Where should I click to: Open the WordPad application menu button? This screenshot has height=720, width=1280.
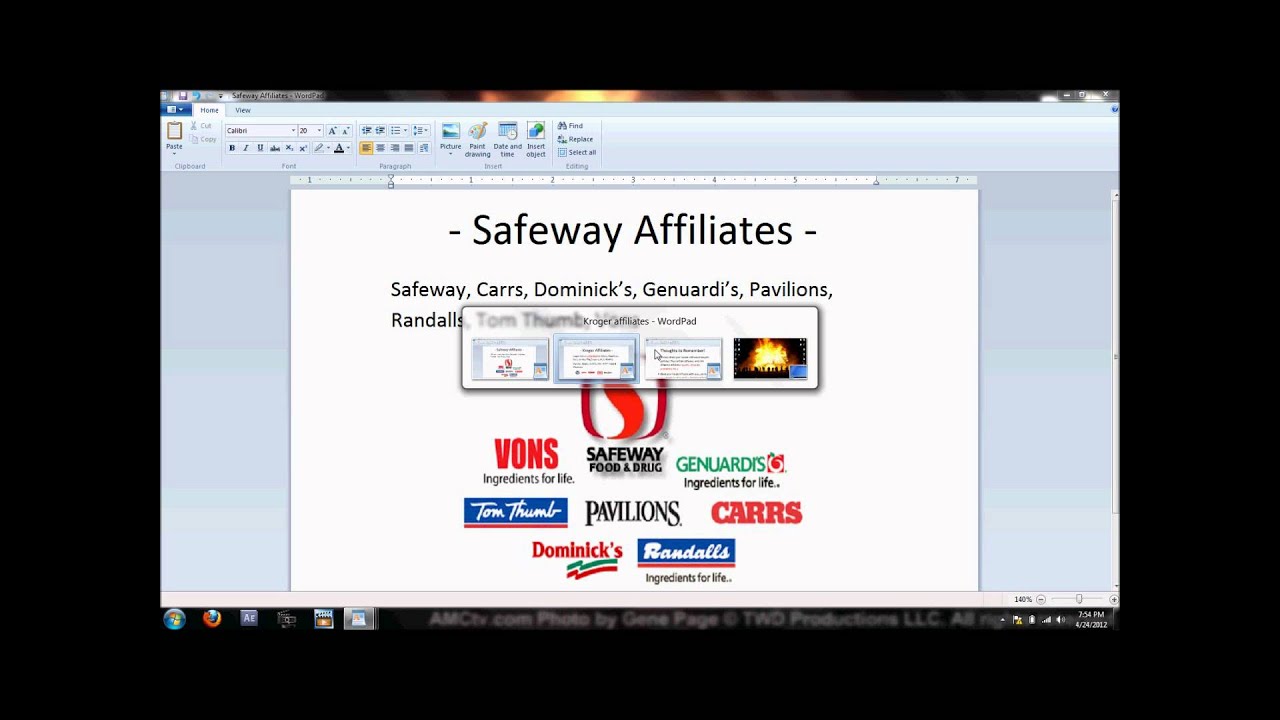pos(174,110)
